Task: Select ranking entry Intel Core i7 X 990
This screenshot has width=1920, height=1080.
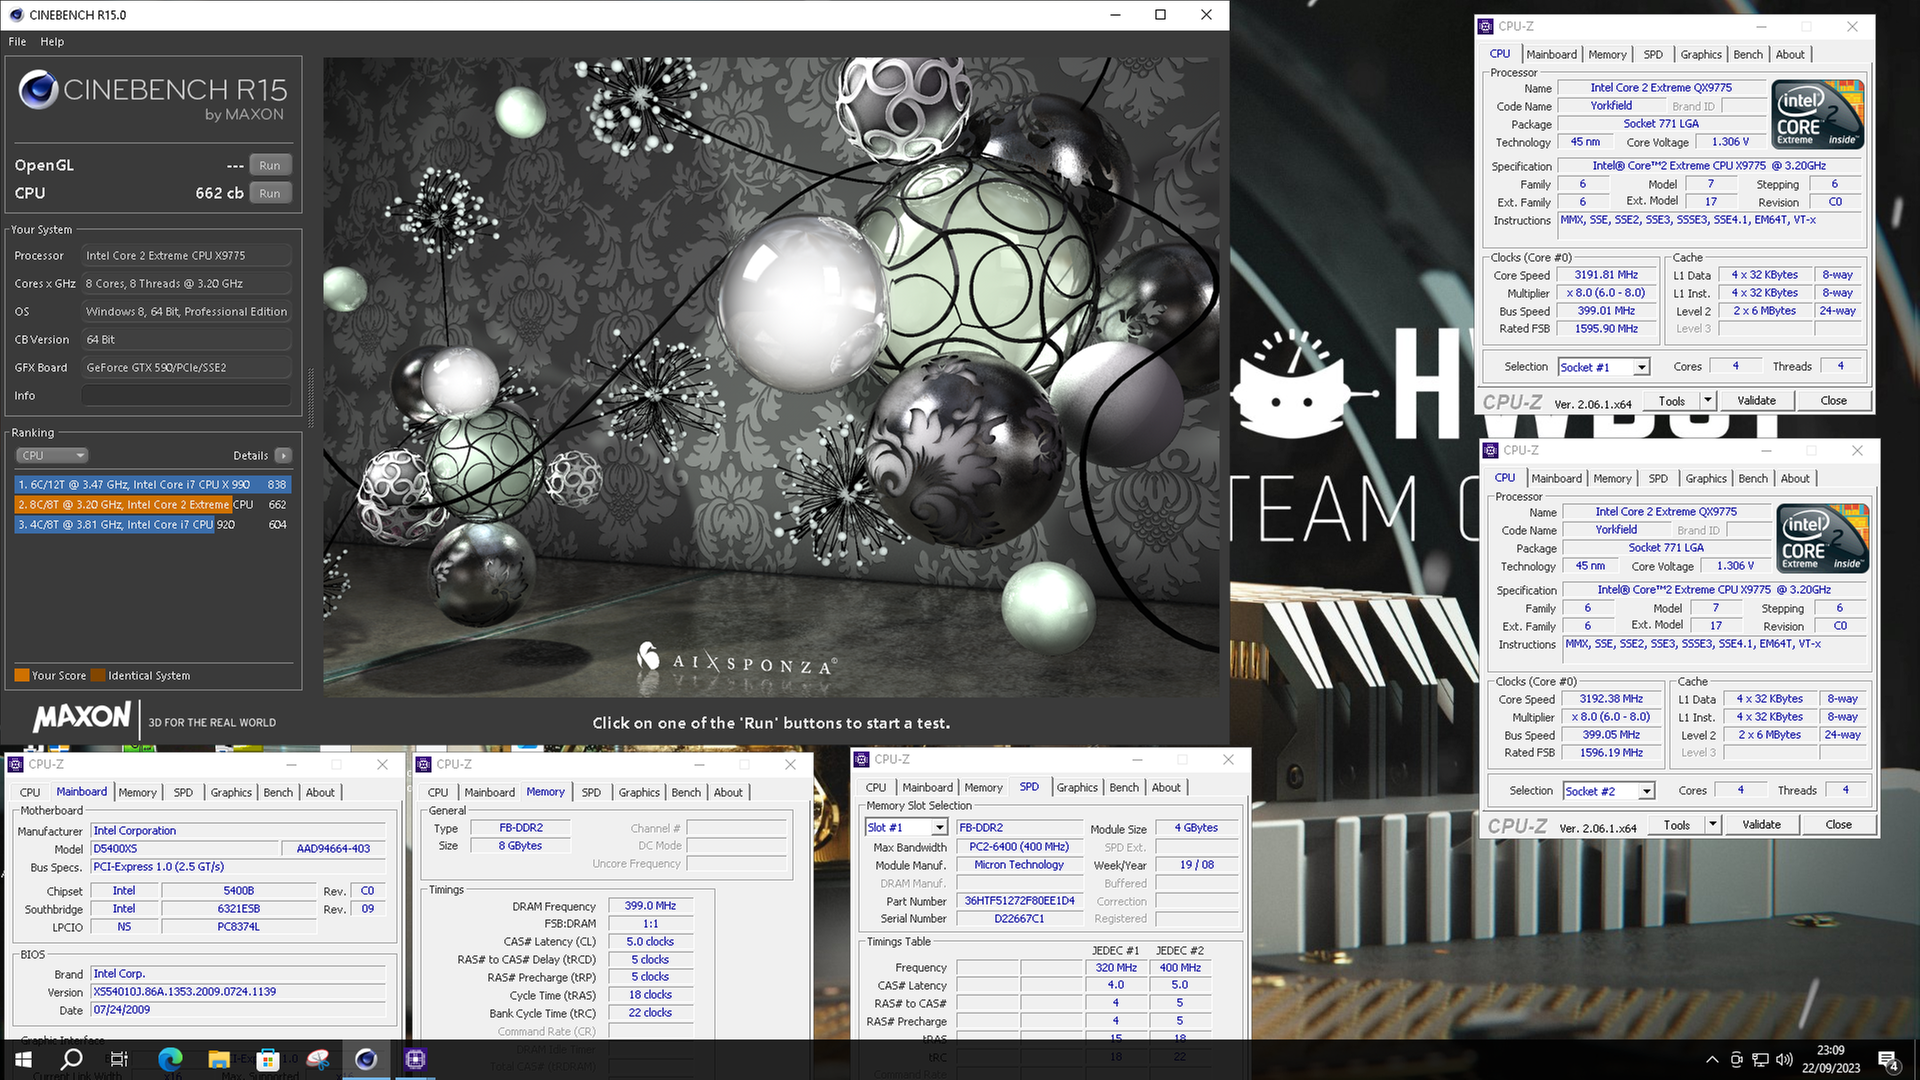Action: pyautogui.click(x=153, y=484)
